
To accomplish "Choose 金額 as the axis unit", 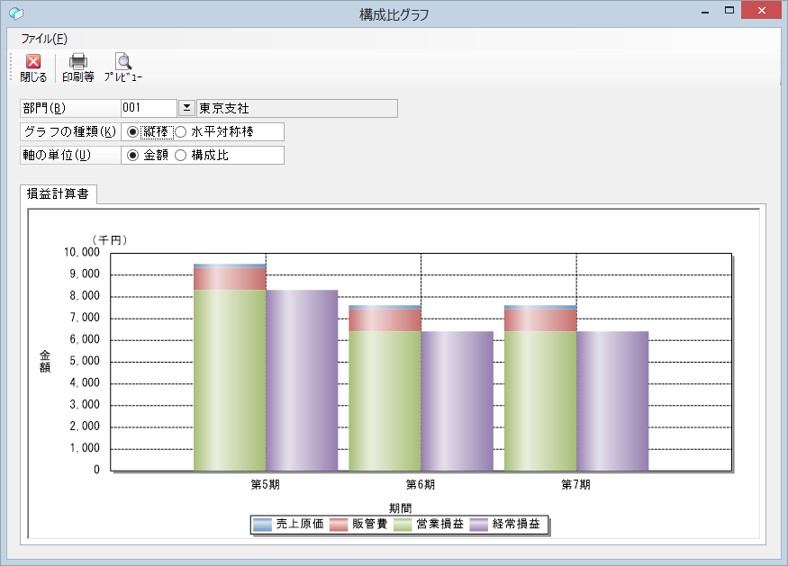I will tap(133, 155).
